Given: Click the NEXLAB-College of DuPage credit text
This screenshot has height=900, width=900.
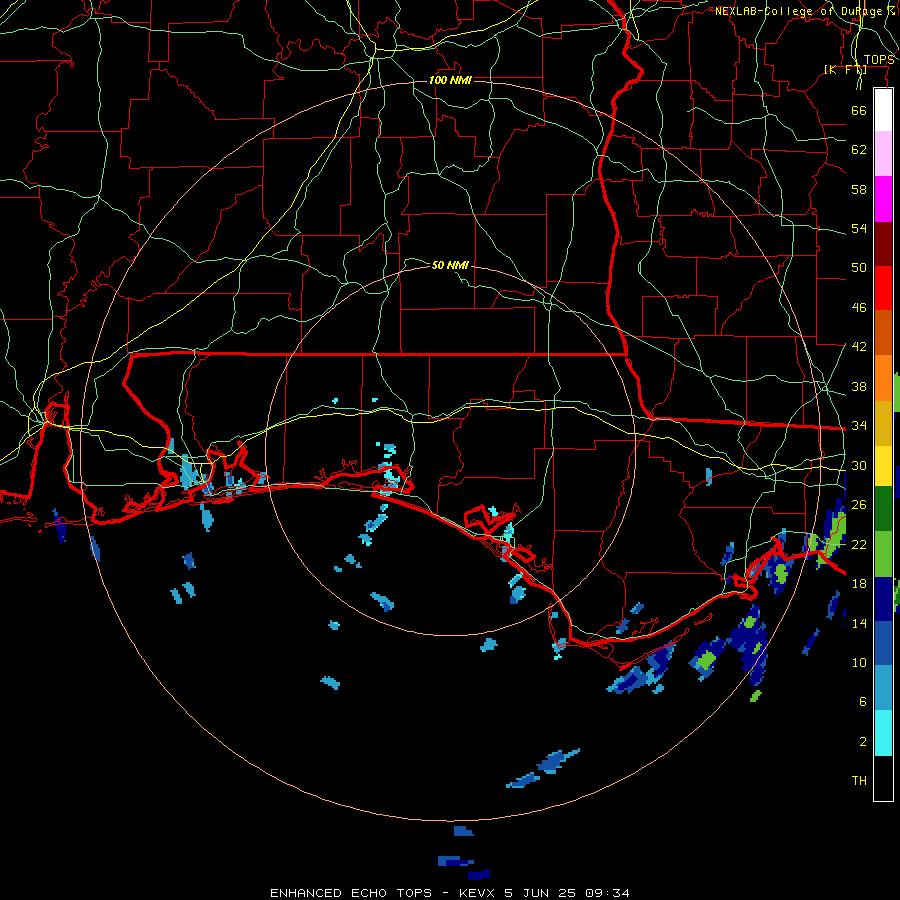Looking at the screenshot, I should (x=805, y=11).
